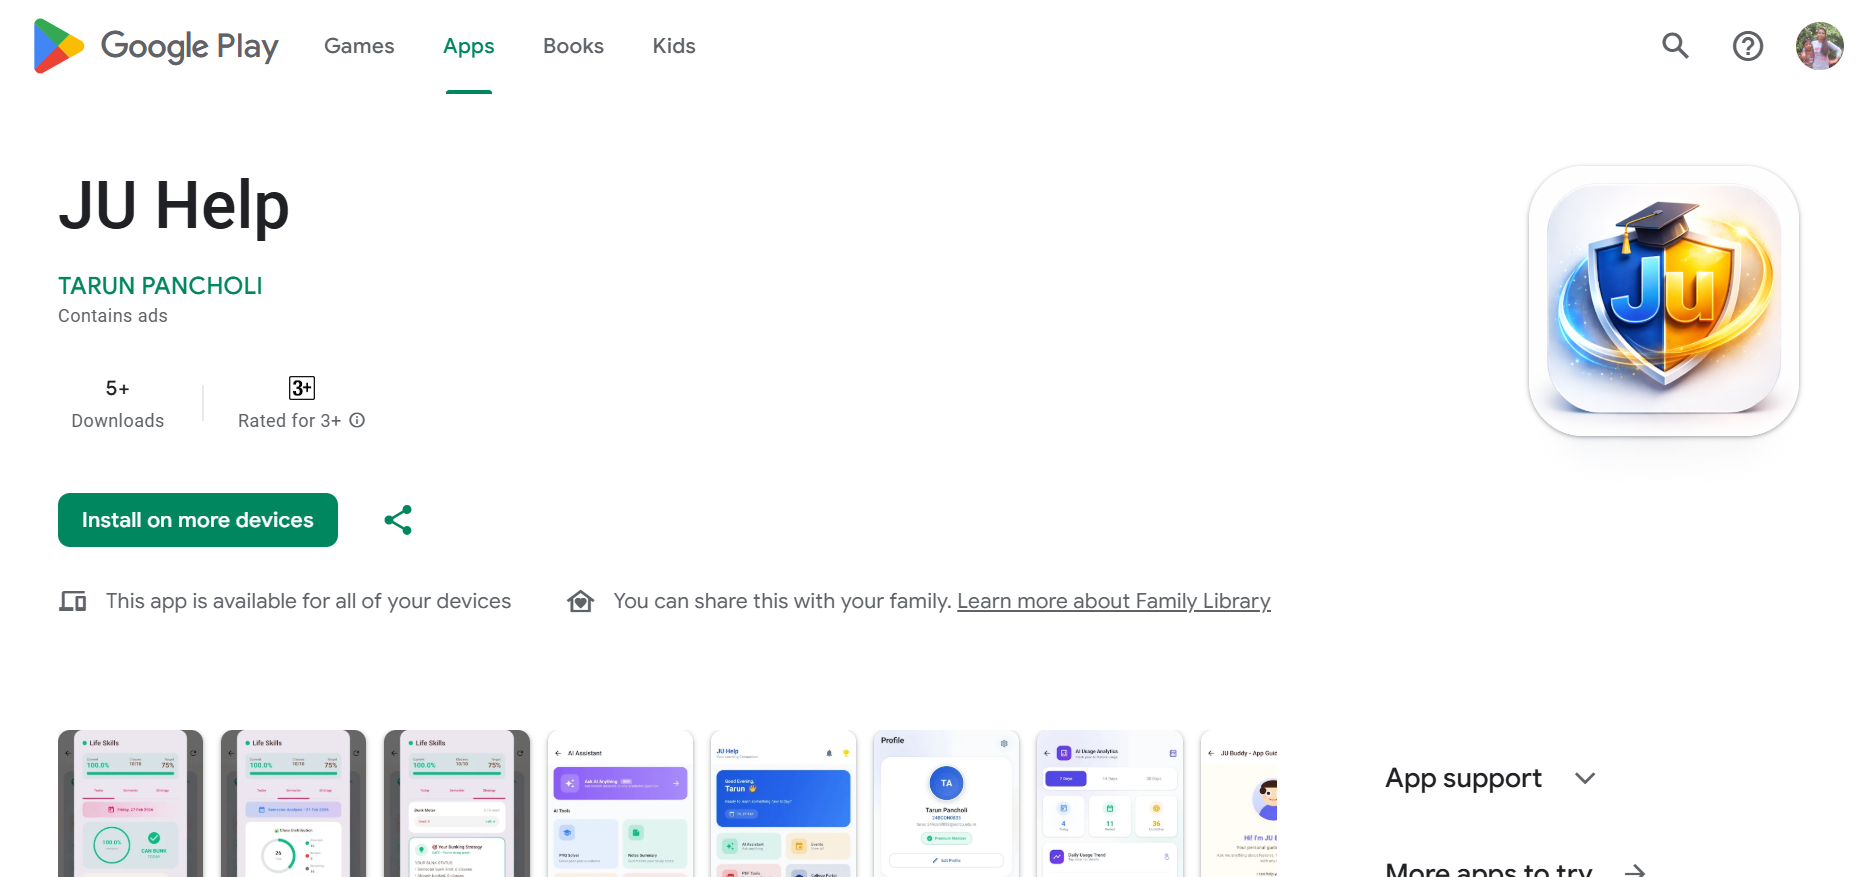Expand the App support section

point(1585,778)
